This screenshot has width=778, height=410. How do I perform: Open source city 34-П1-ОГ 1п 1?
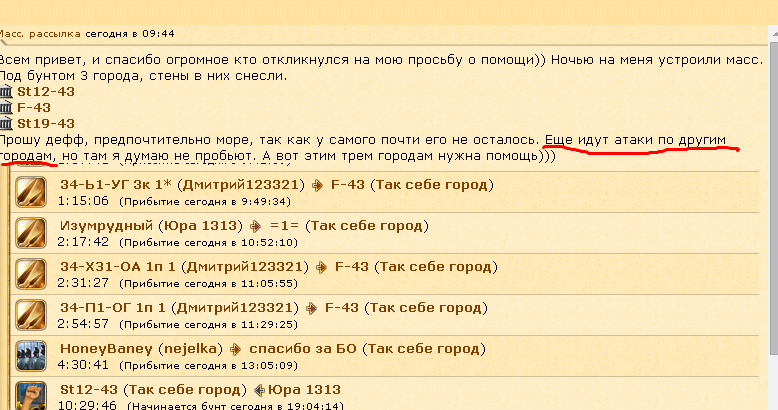click(113, 308)
